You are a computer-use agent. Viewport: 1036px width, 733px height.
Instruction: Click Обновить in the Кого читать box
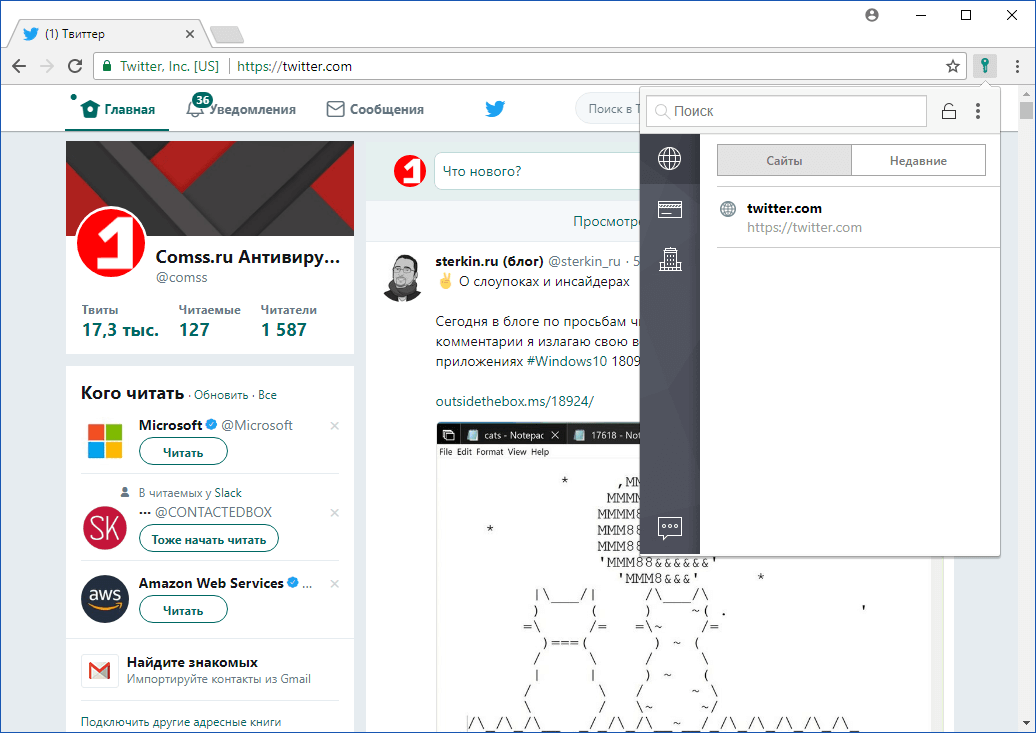tap(221, 395)
